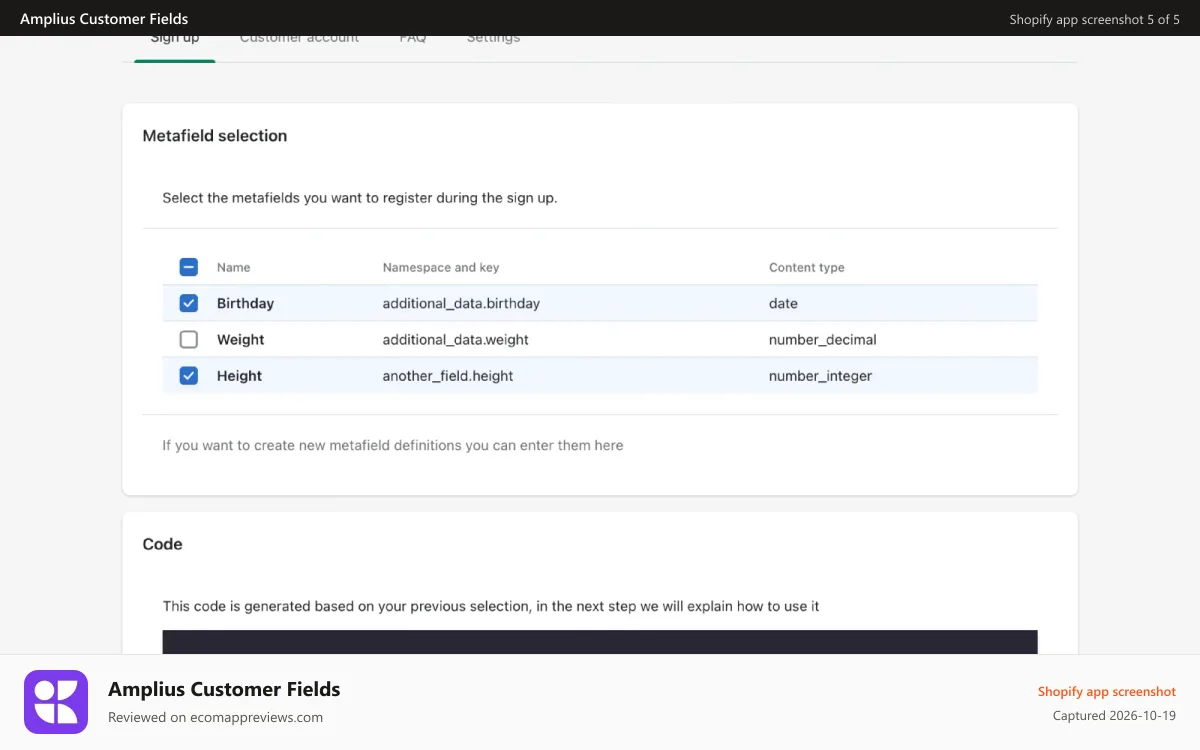This screenshot has width=1200, height=750.
Task: Click the additional_data.birthday namespace cell
Action: pyautogui.click(x=461, y=303)
